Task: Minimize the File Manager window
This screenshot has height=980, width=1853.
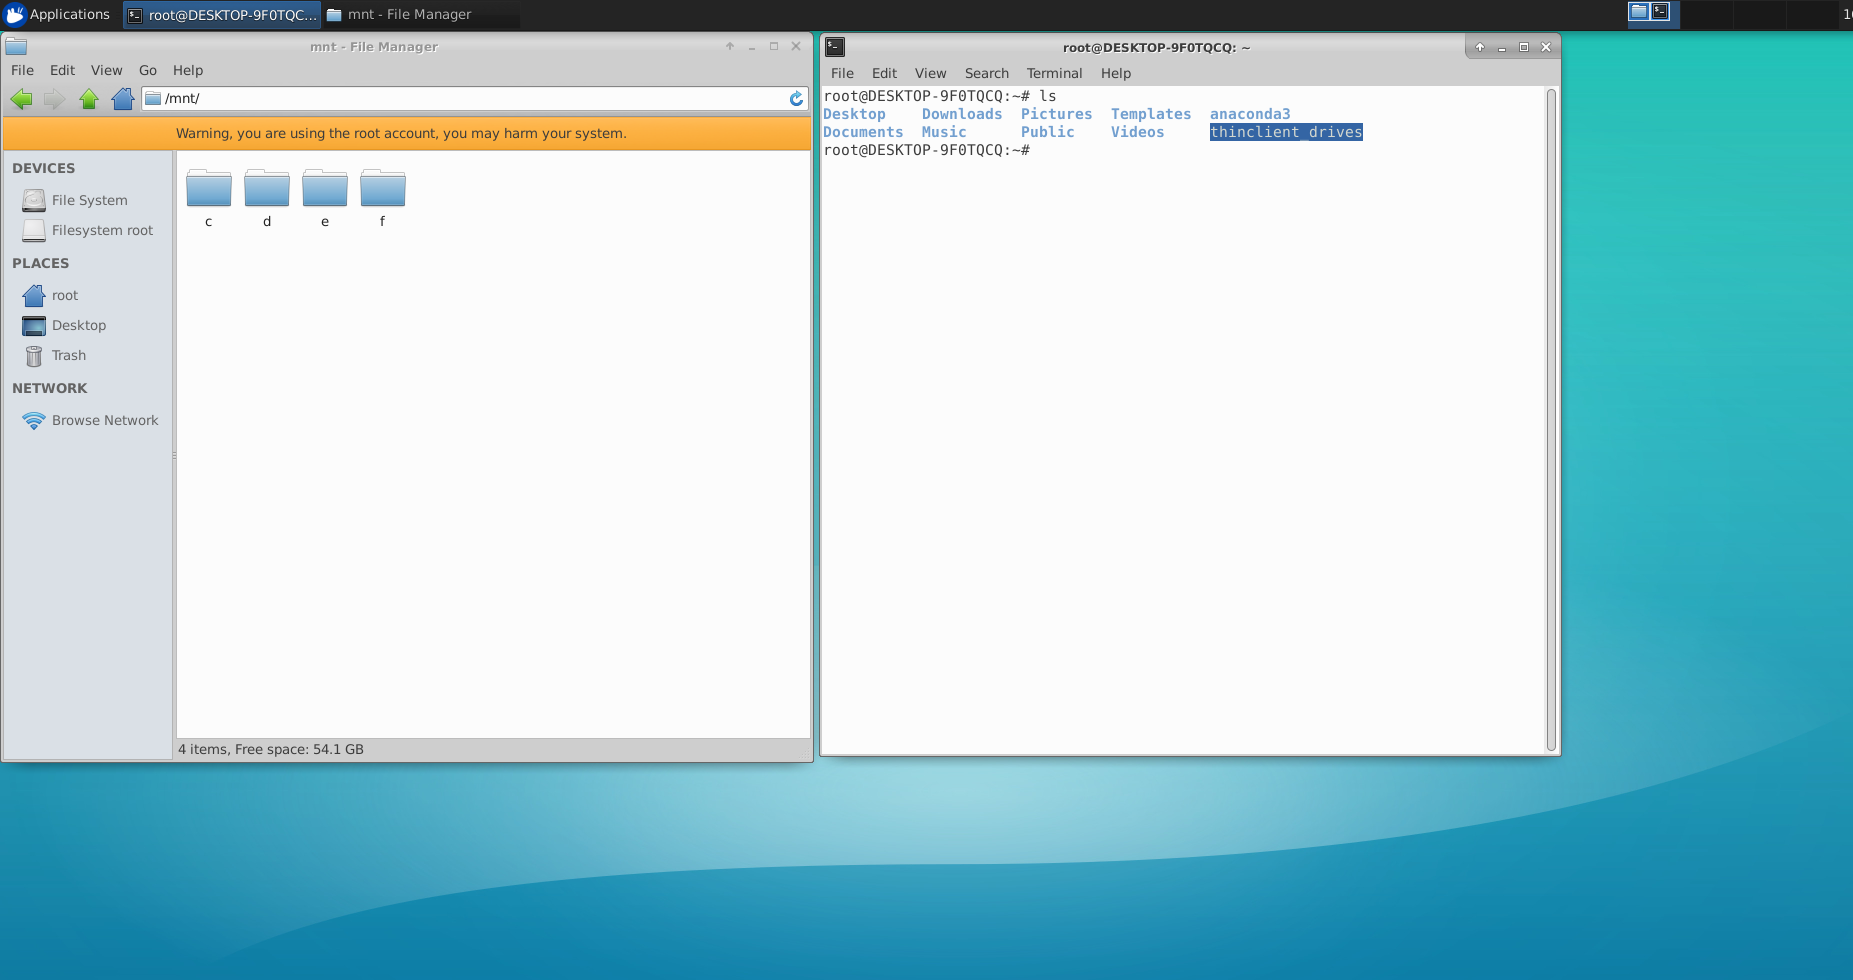Action: (752, 46)
